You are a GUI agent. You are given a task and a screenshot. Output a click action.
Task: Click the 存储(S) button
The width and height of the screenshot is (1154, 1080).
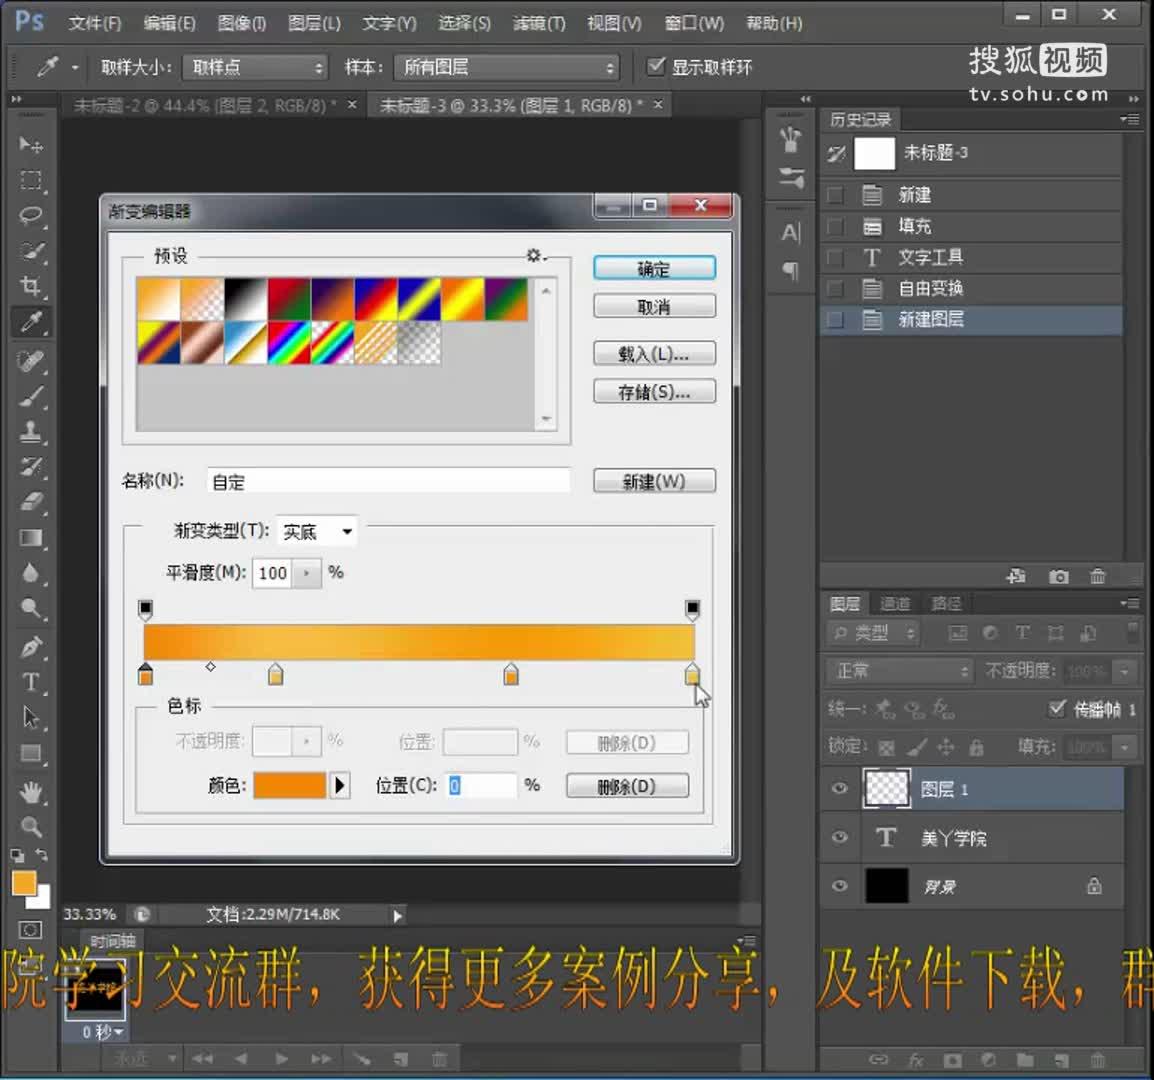tap(654, 391)
